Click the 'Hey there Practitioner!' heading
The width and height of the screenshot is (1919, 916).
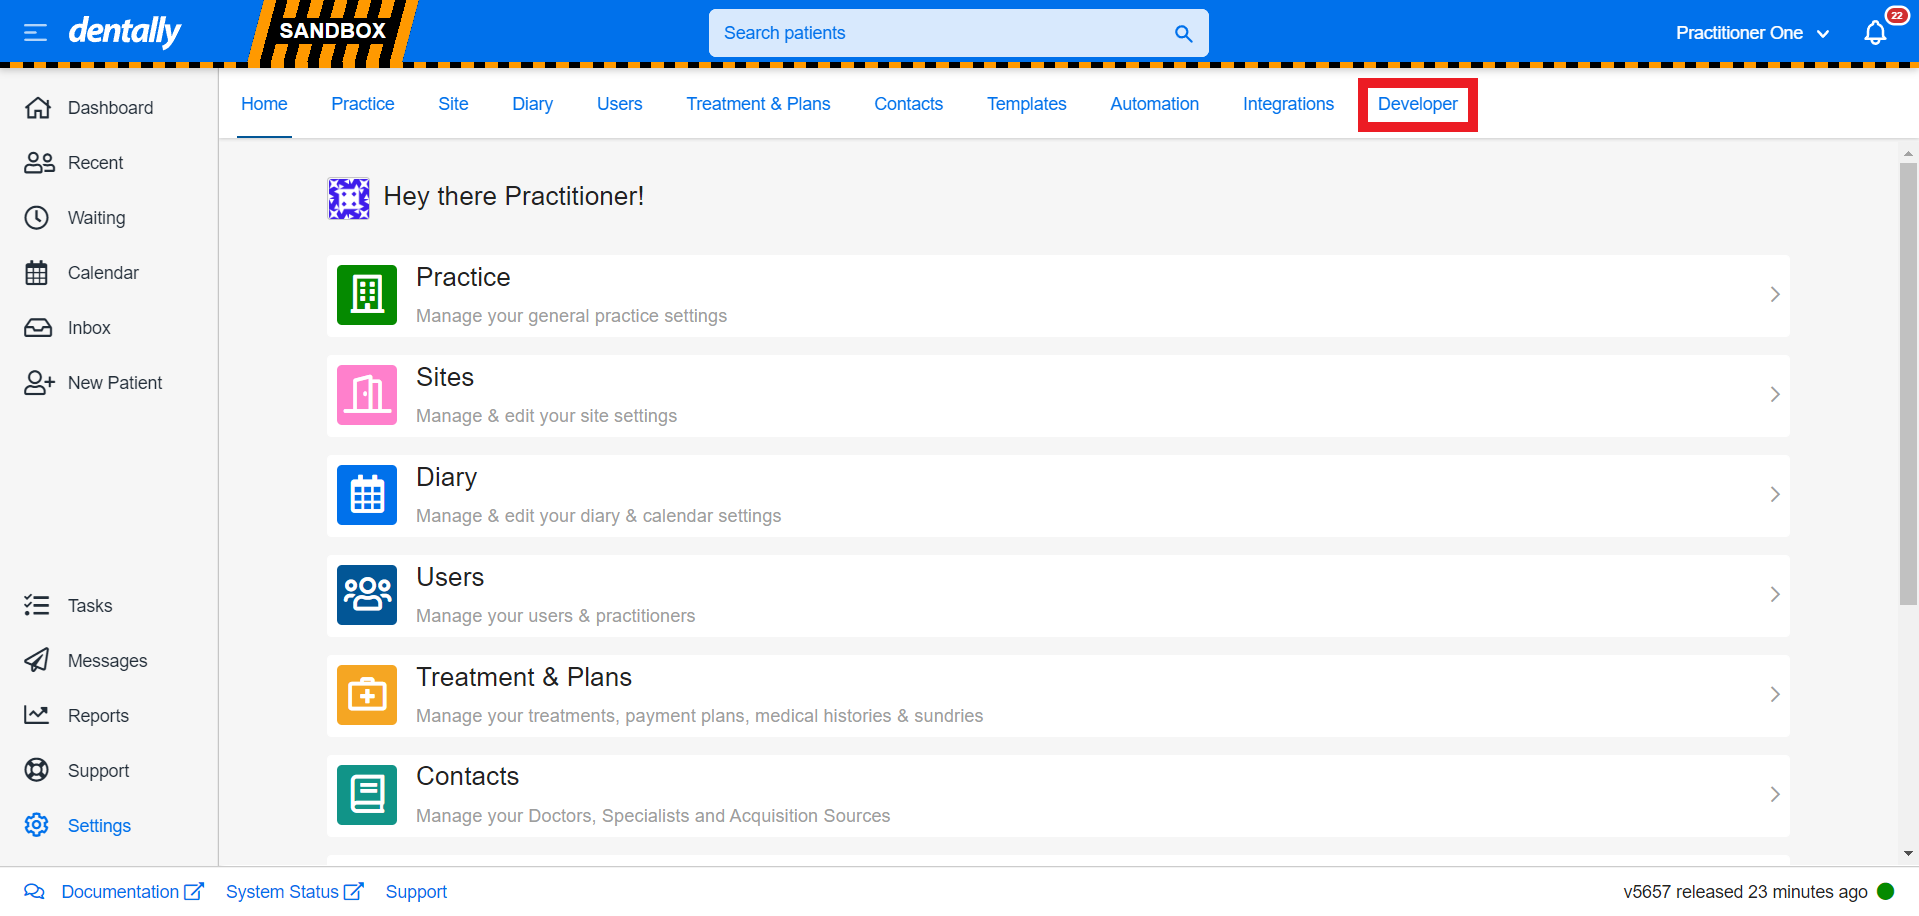(514, 196)
